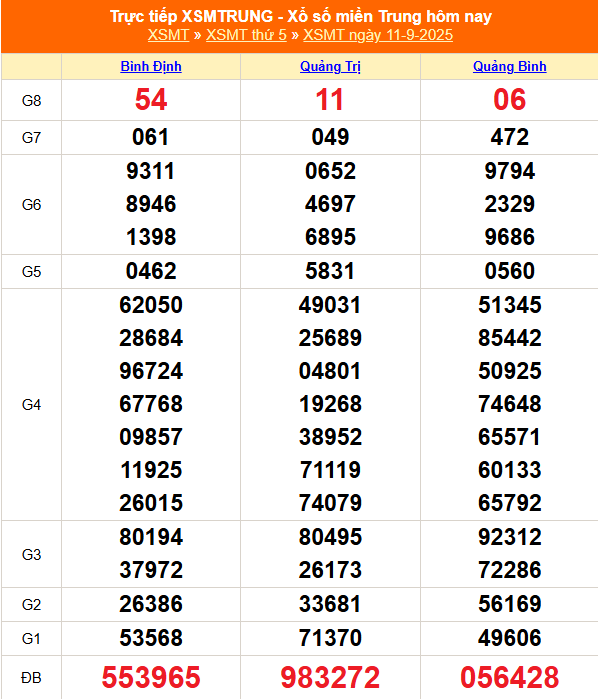Open the Bình Định province link
This screenshot has width=598, height=699.
click(x=151, y=66)
